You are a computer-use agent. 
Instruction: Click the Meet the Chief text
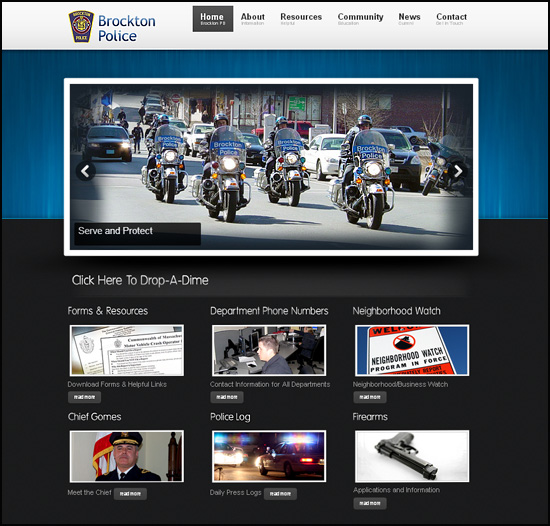[89, 493]
